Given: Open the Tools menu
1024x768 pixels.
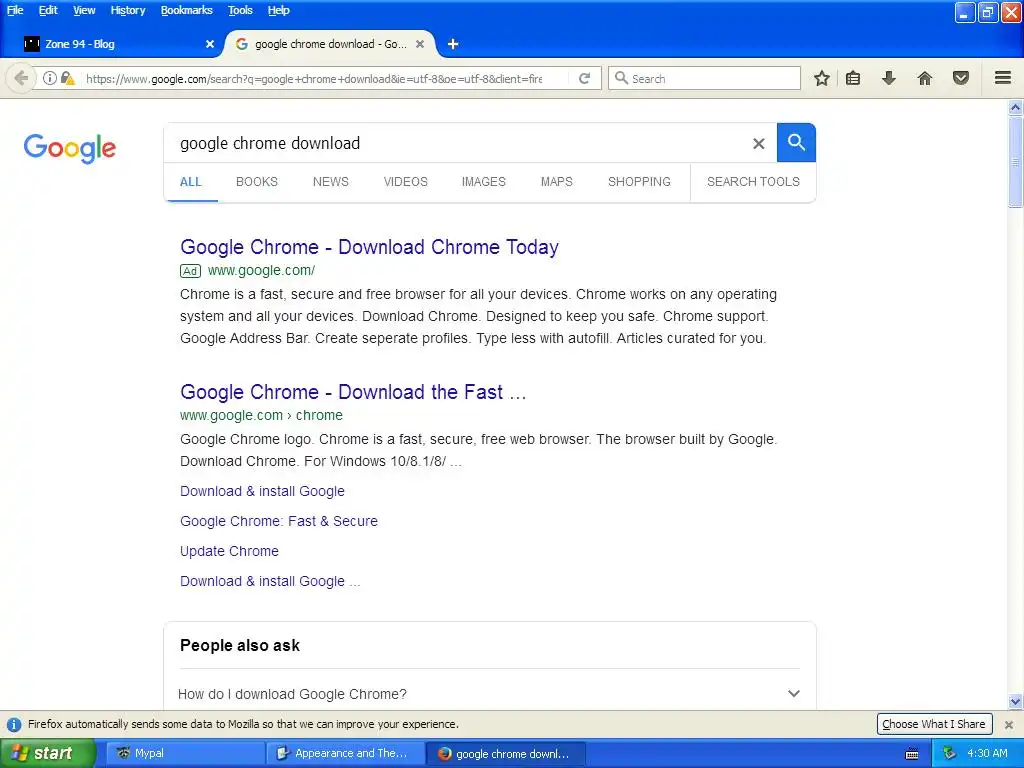Looking at the screenshot, I should coord(240,10).
